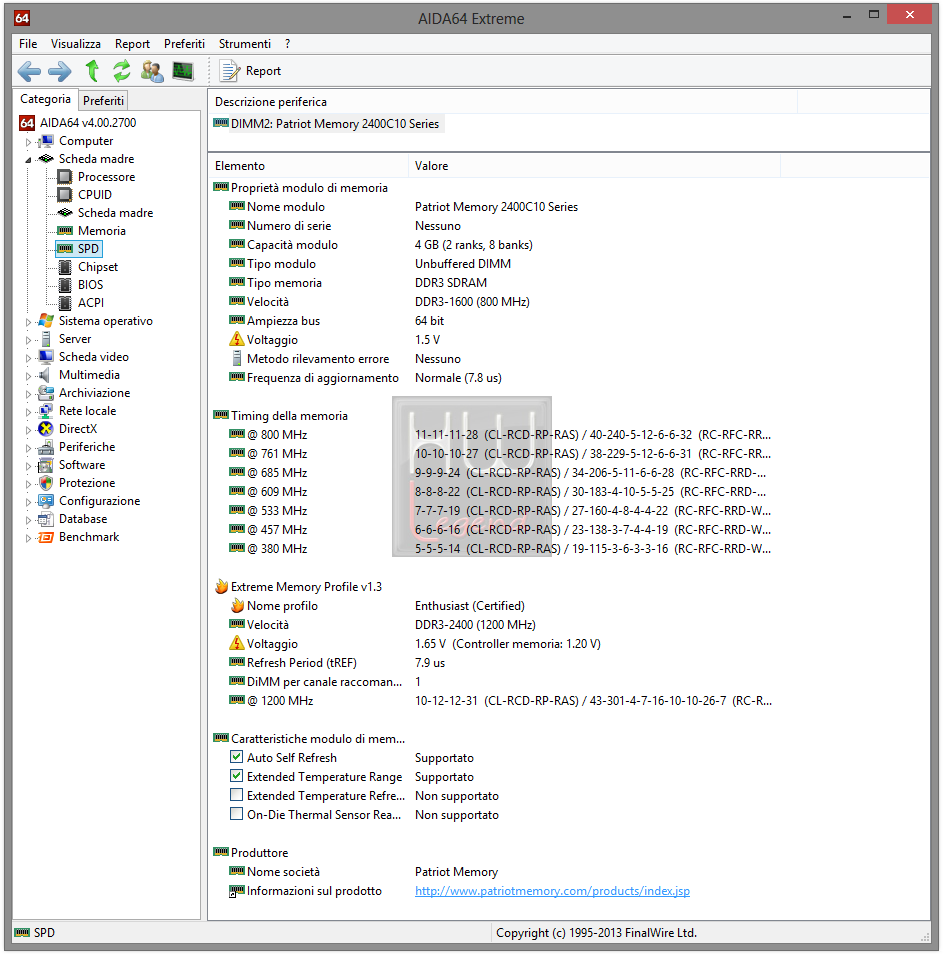Select the Nome profilo Enthusiast row

tap(377, 606)
